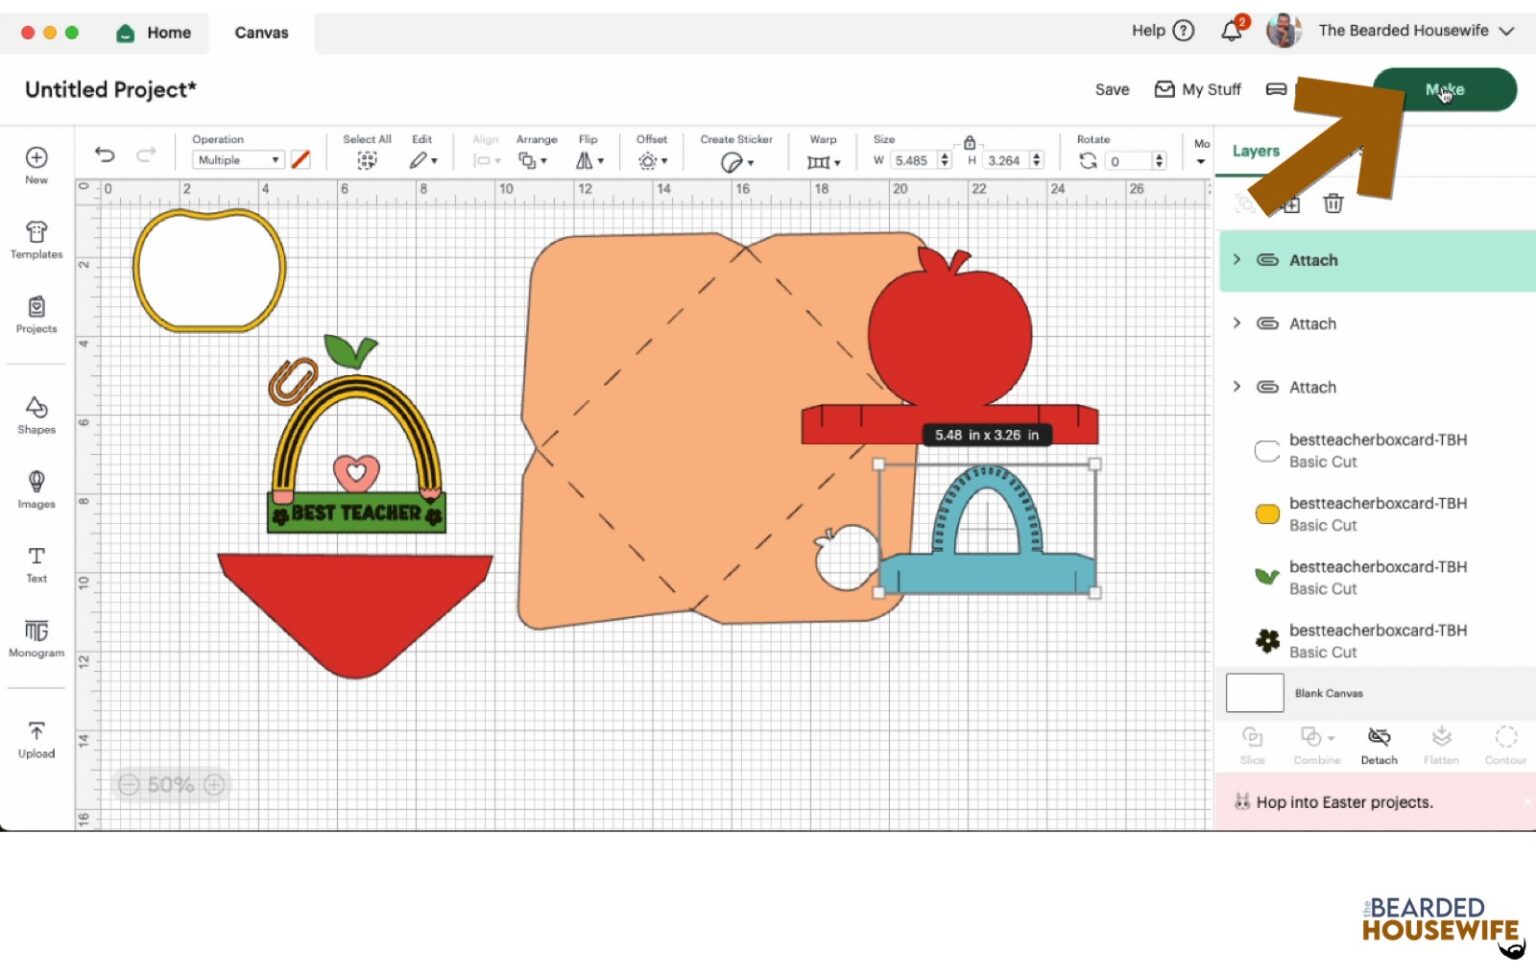Viewport: 1536px width, 976px height.
Task: Expand the highlighted first Attach group
Action: pos(1237,260)
